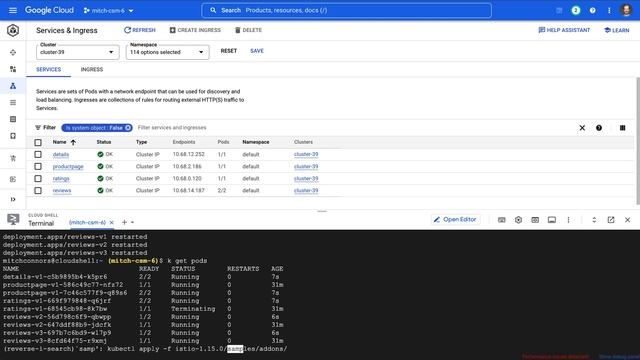Open new terminal tab dropdown arrow
The image size is (640, 360).
pyautogui.click(x=133, y=222)
